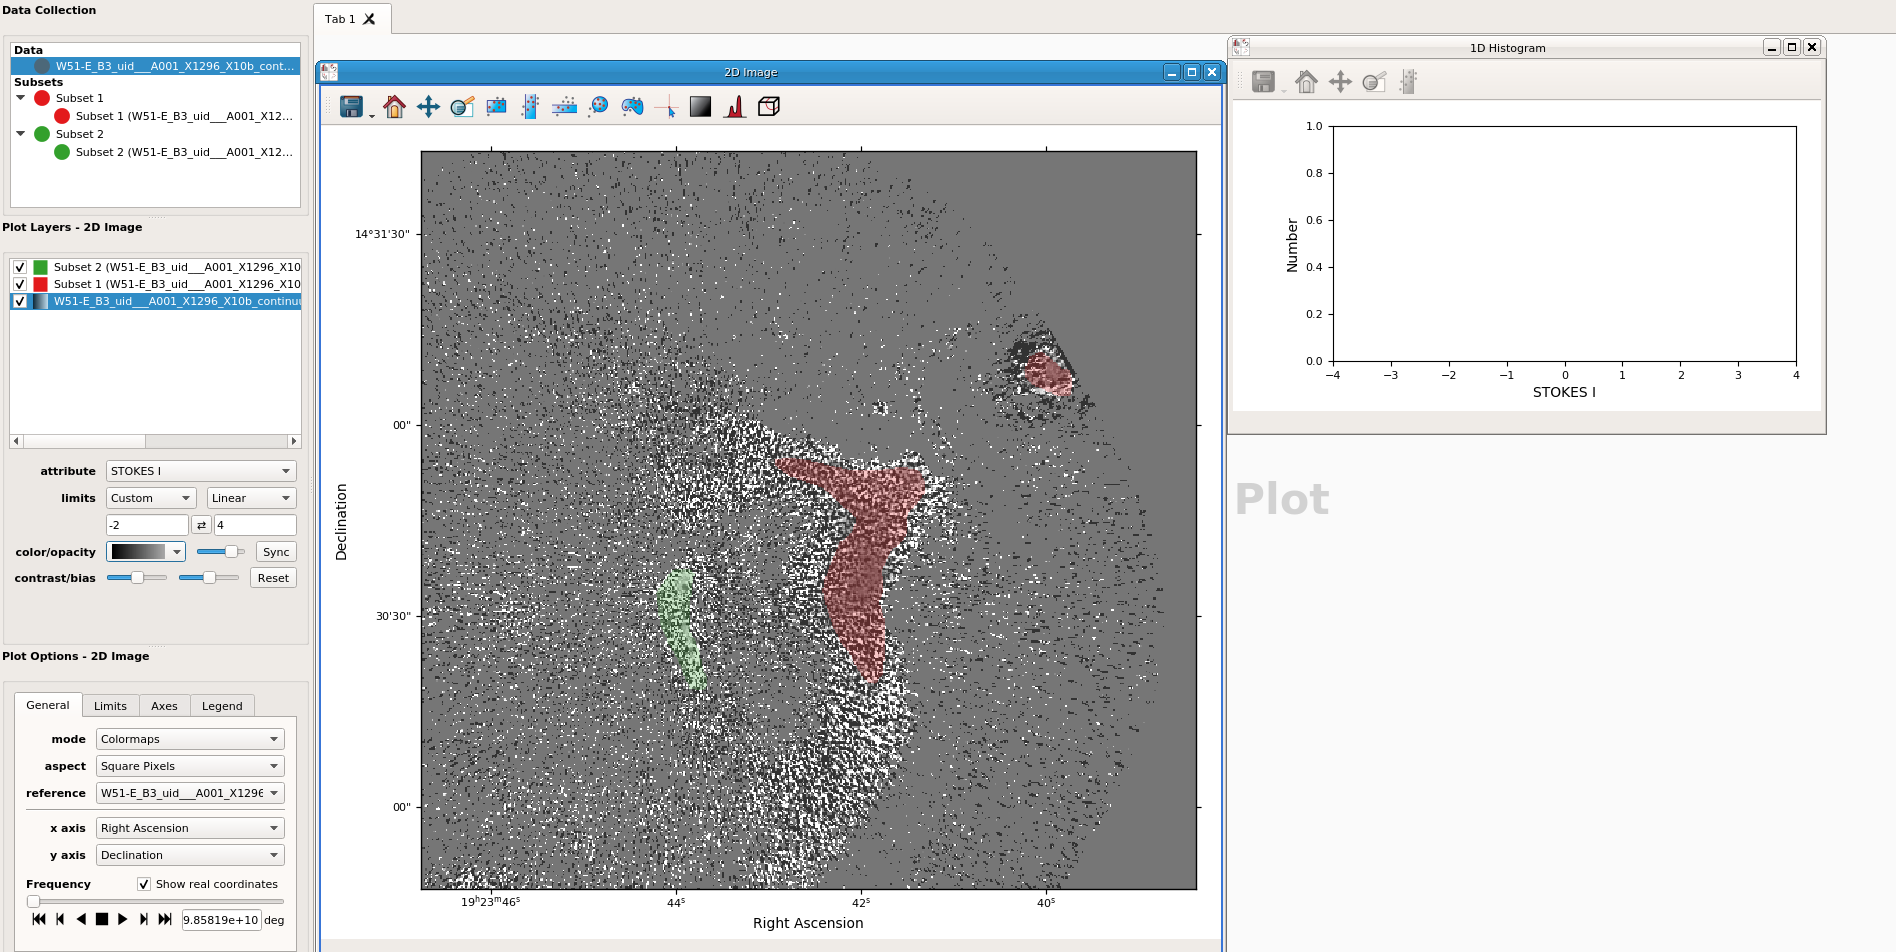Reset the contrast/bias settings
1896x952 pixels.
click(272, 577)
